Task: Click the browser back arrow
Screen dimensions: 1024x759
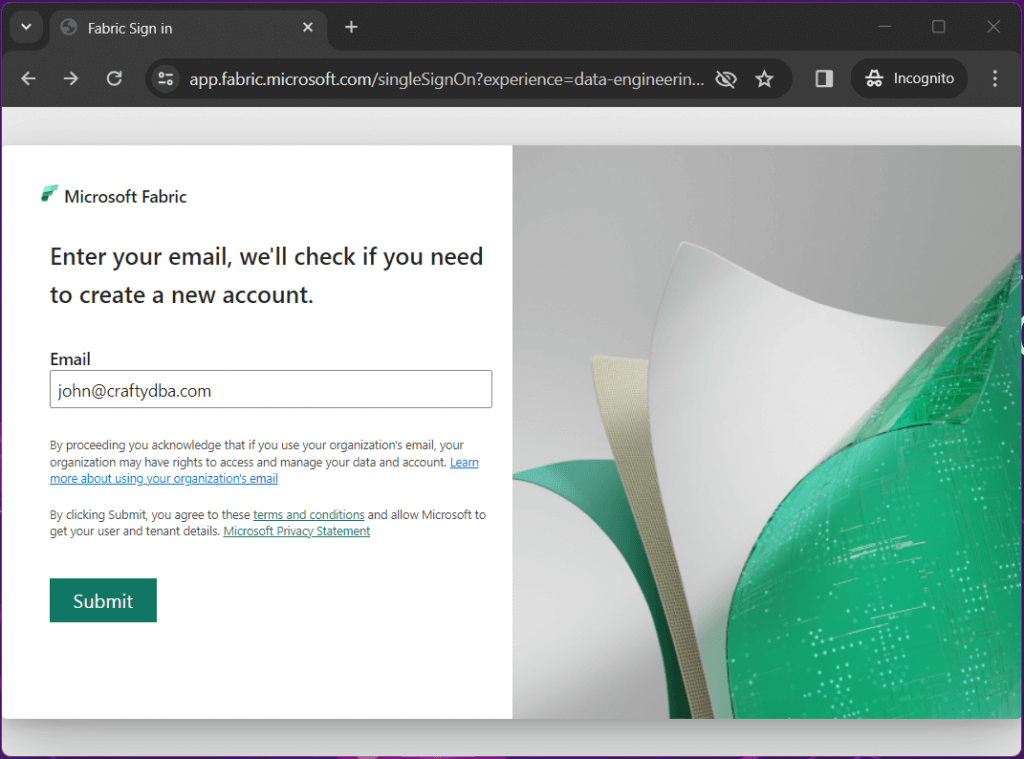Action: 28,79
